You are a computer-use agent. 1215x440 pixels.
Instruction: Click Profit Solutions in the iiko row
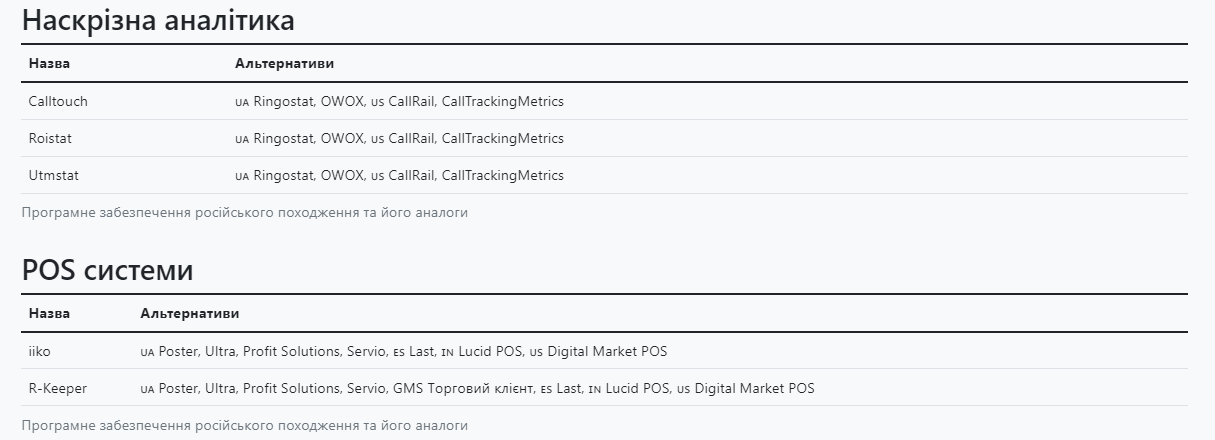[x=290, y=351]
